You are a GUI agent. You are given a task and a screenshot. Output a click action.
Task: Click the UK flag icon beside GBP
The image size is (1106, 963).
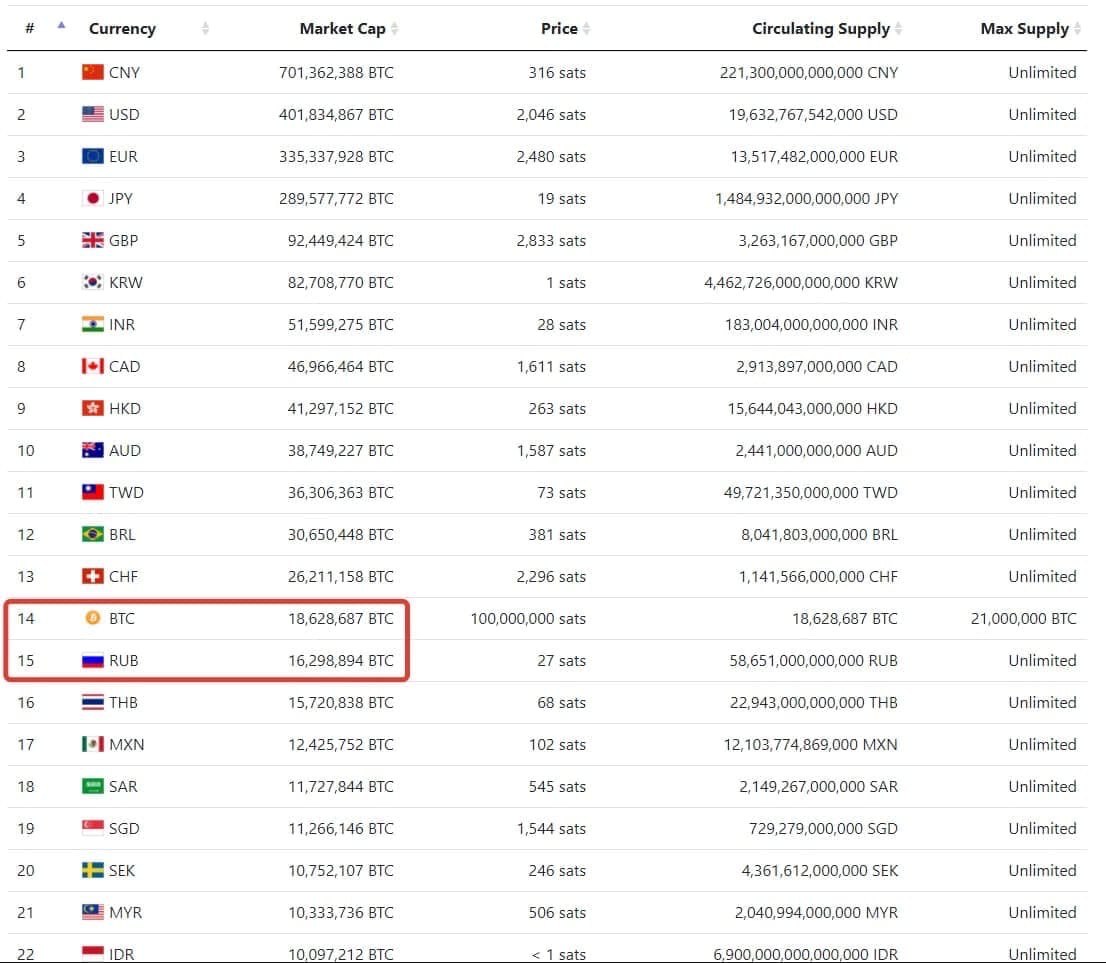click(92, 240)
